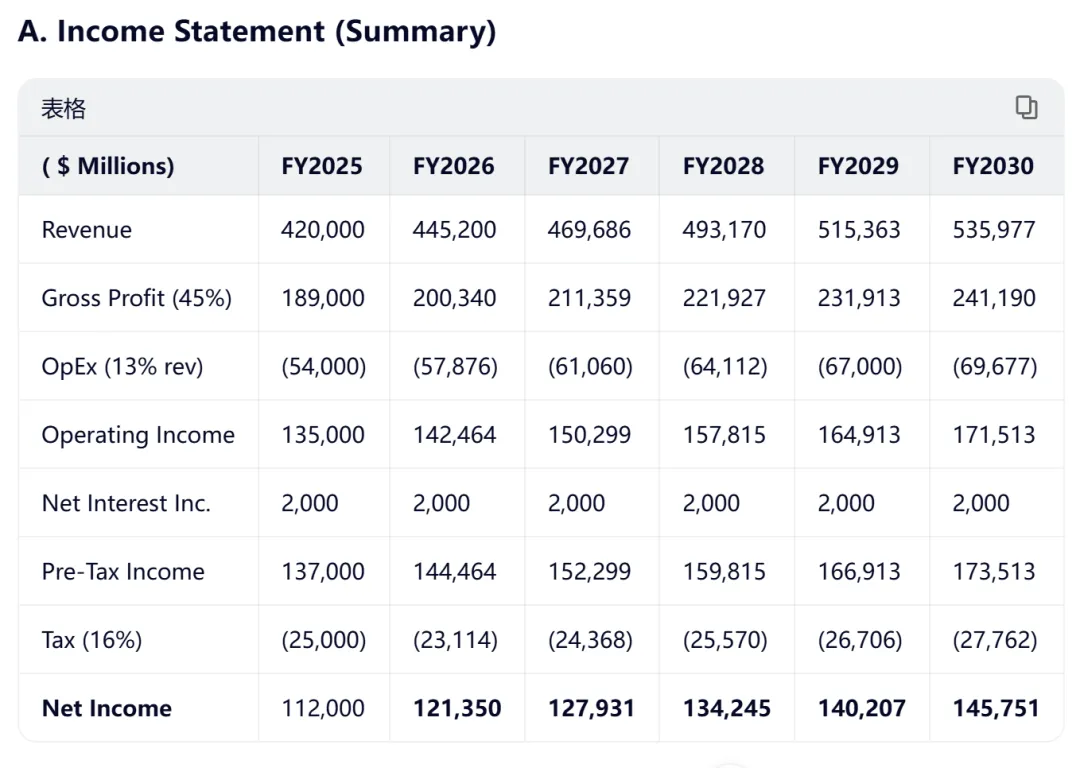Click the Tax (16%) row label
The height and width of the screenshot is (768, 1080).
click(93, 640)
